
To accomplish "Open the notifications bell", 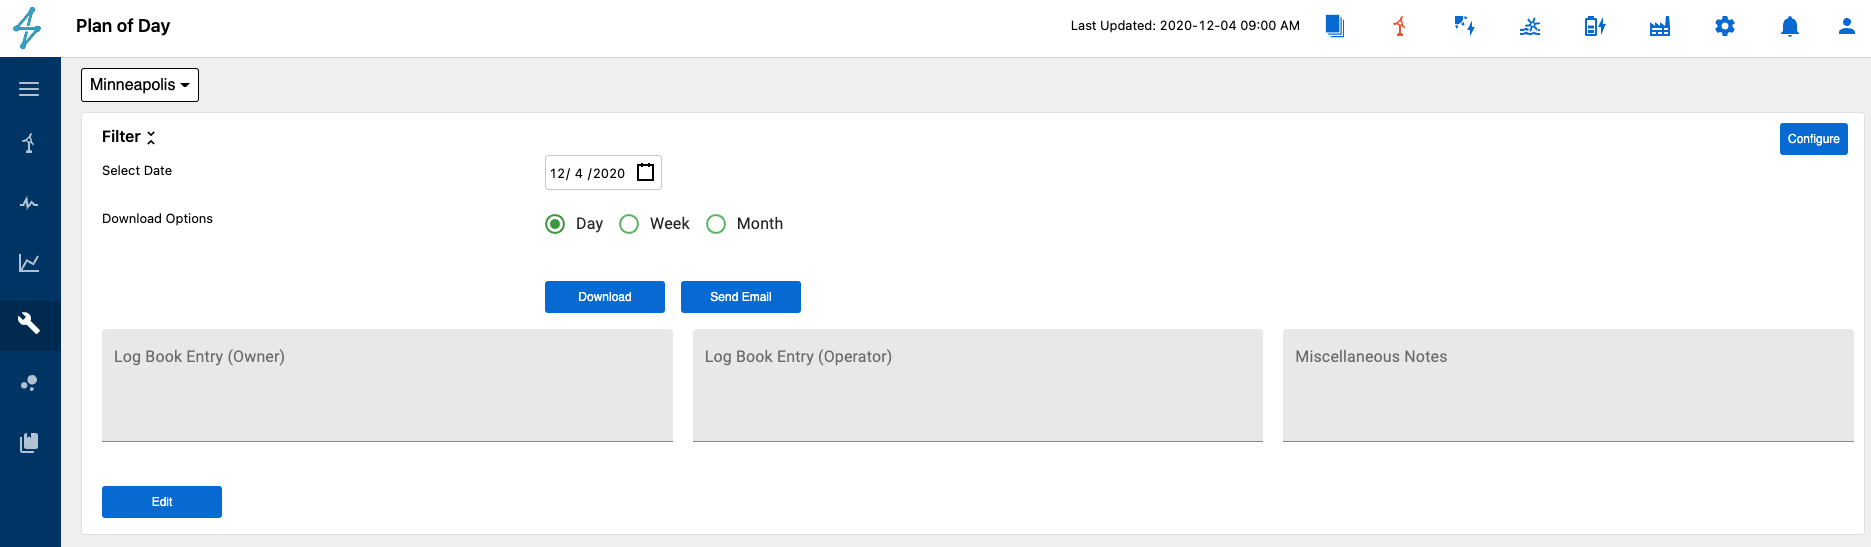I will 1790,26.
